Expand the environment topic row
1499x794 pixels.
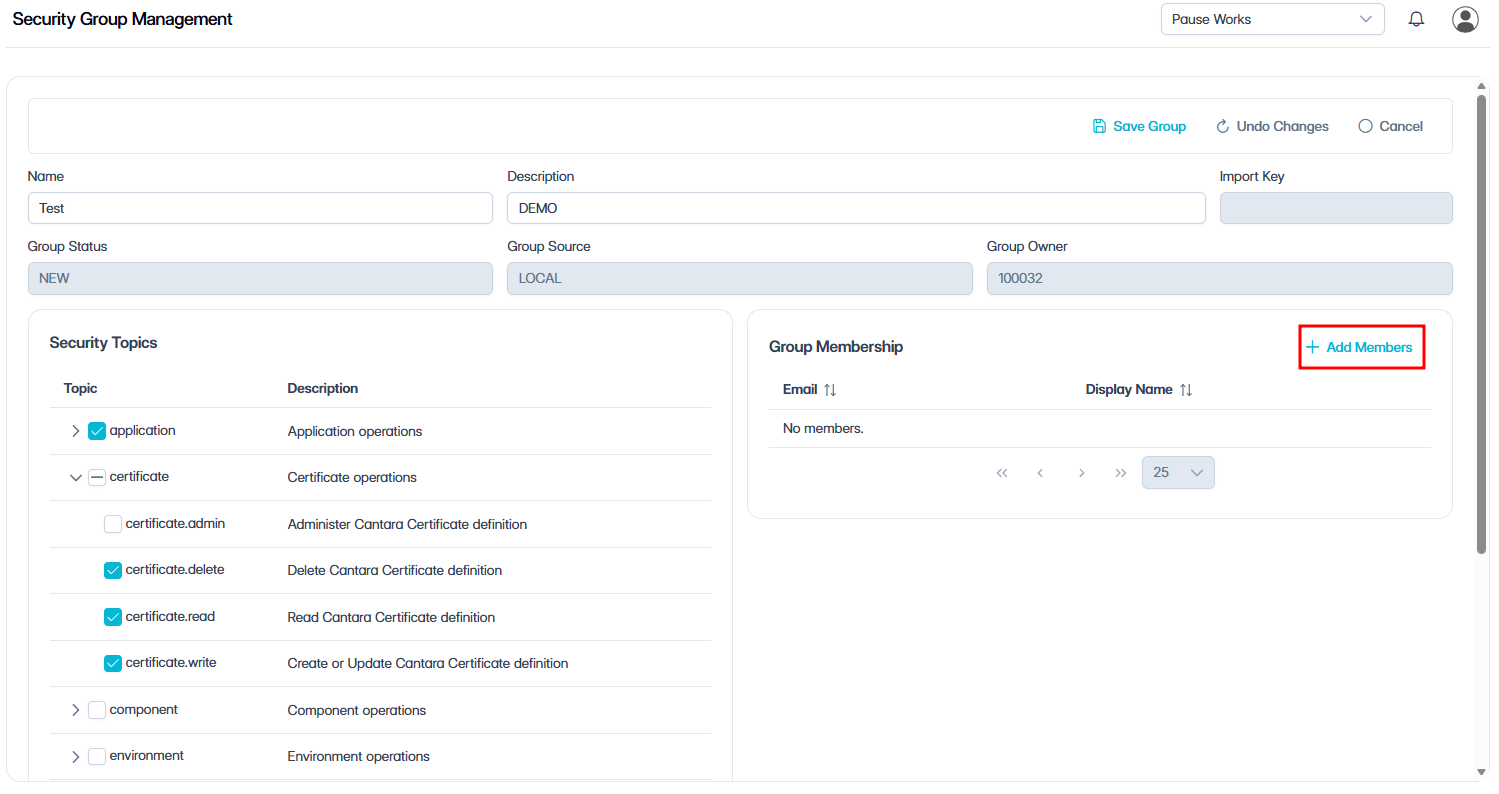point(75,756)
